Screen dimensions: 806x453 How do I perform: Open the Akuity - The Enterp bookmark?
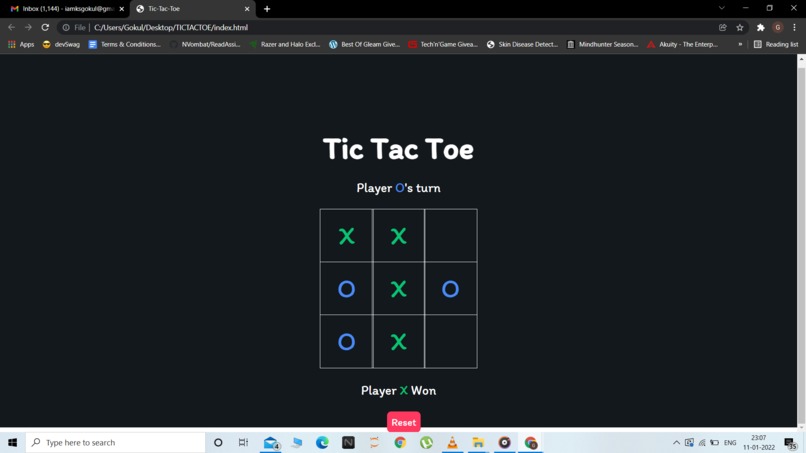click(682, 44)
